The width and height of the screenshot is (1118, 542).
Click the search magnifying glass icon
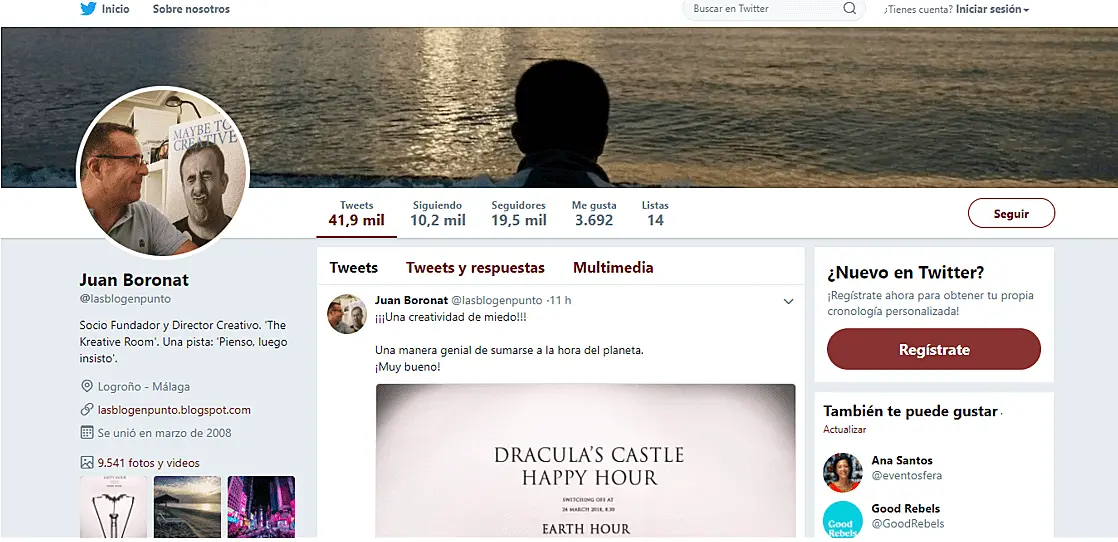(x=850, y=9)
